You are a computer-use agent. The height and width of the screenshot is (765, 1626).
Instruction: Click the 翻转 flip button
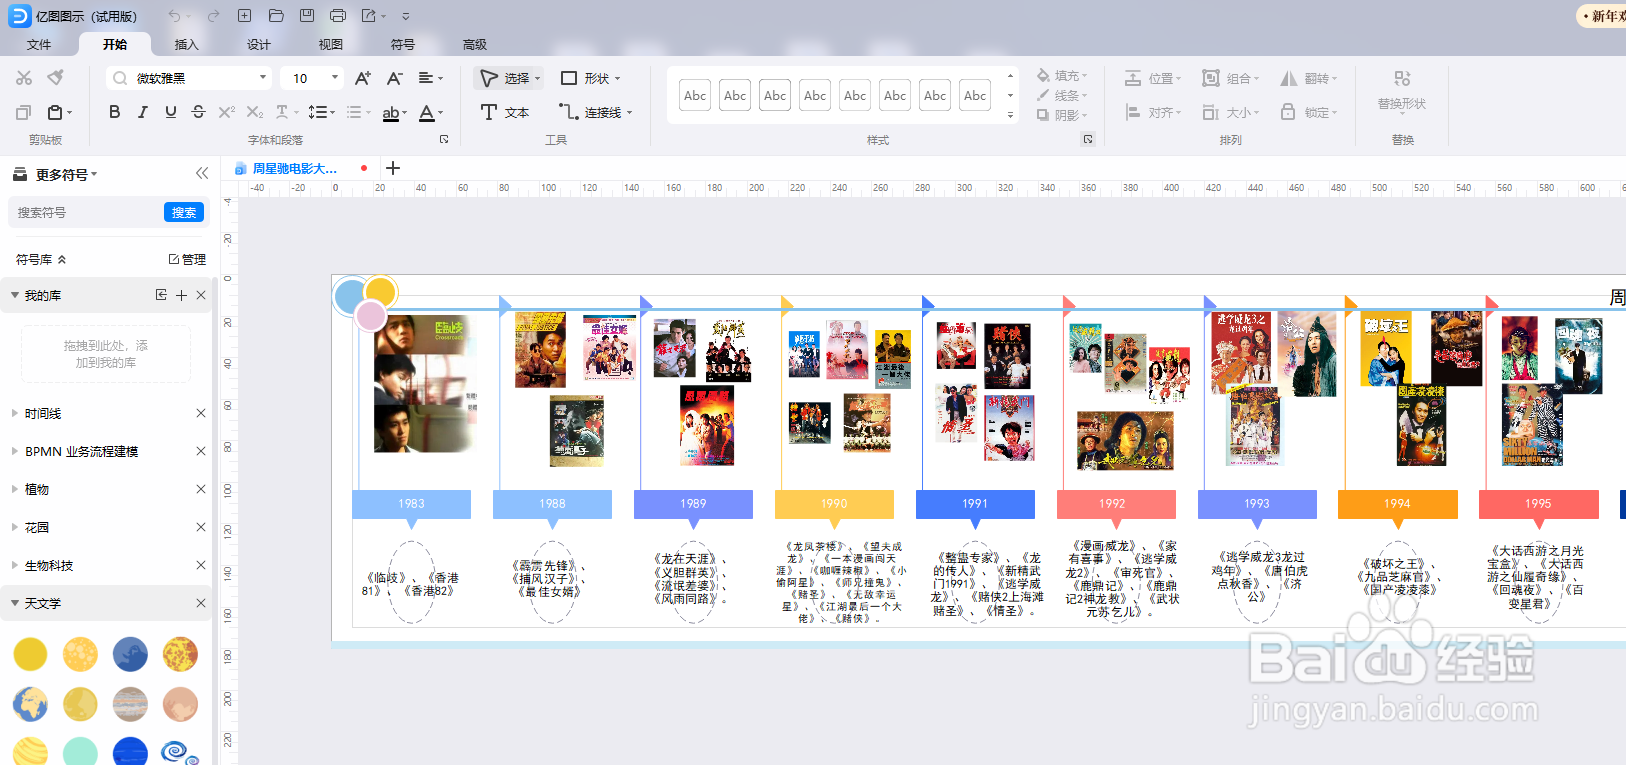tap(1309, 78)
